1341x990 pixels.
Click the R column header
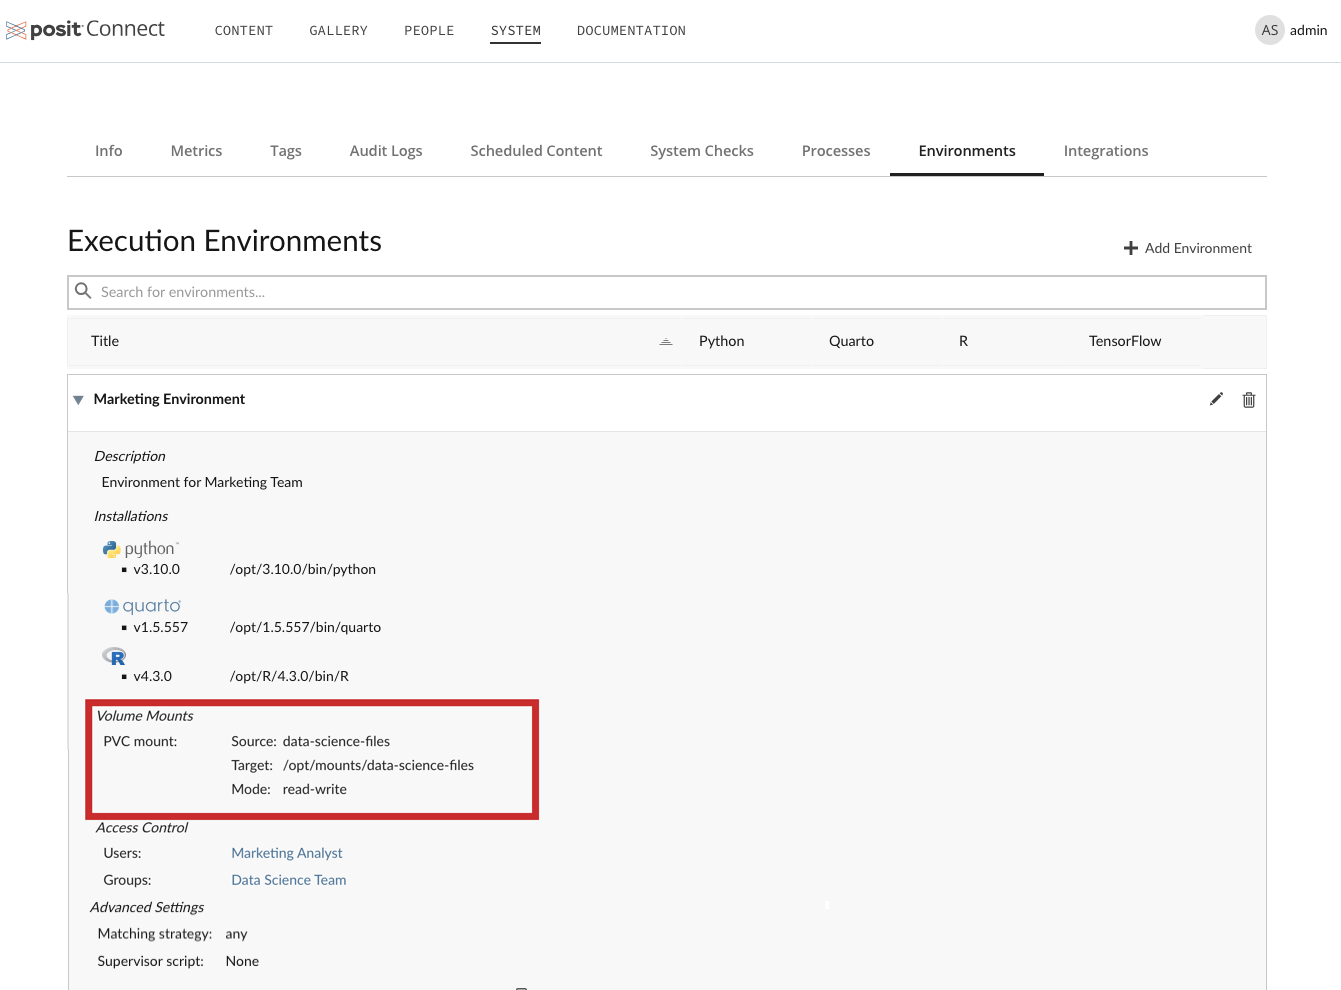pos(963,341)
